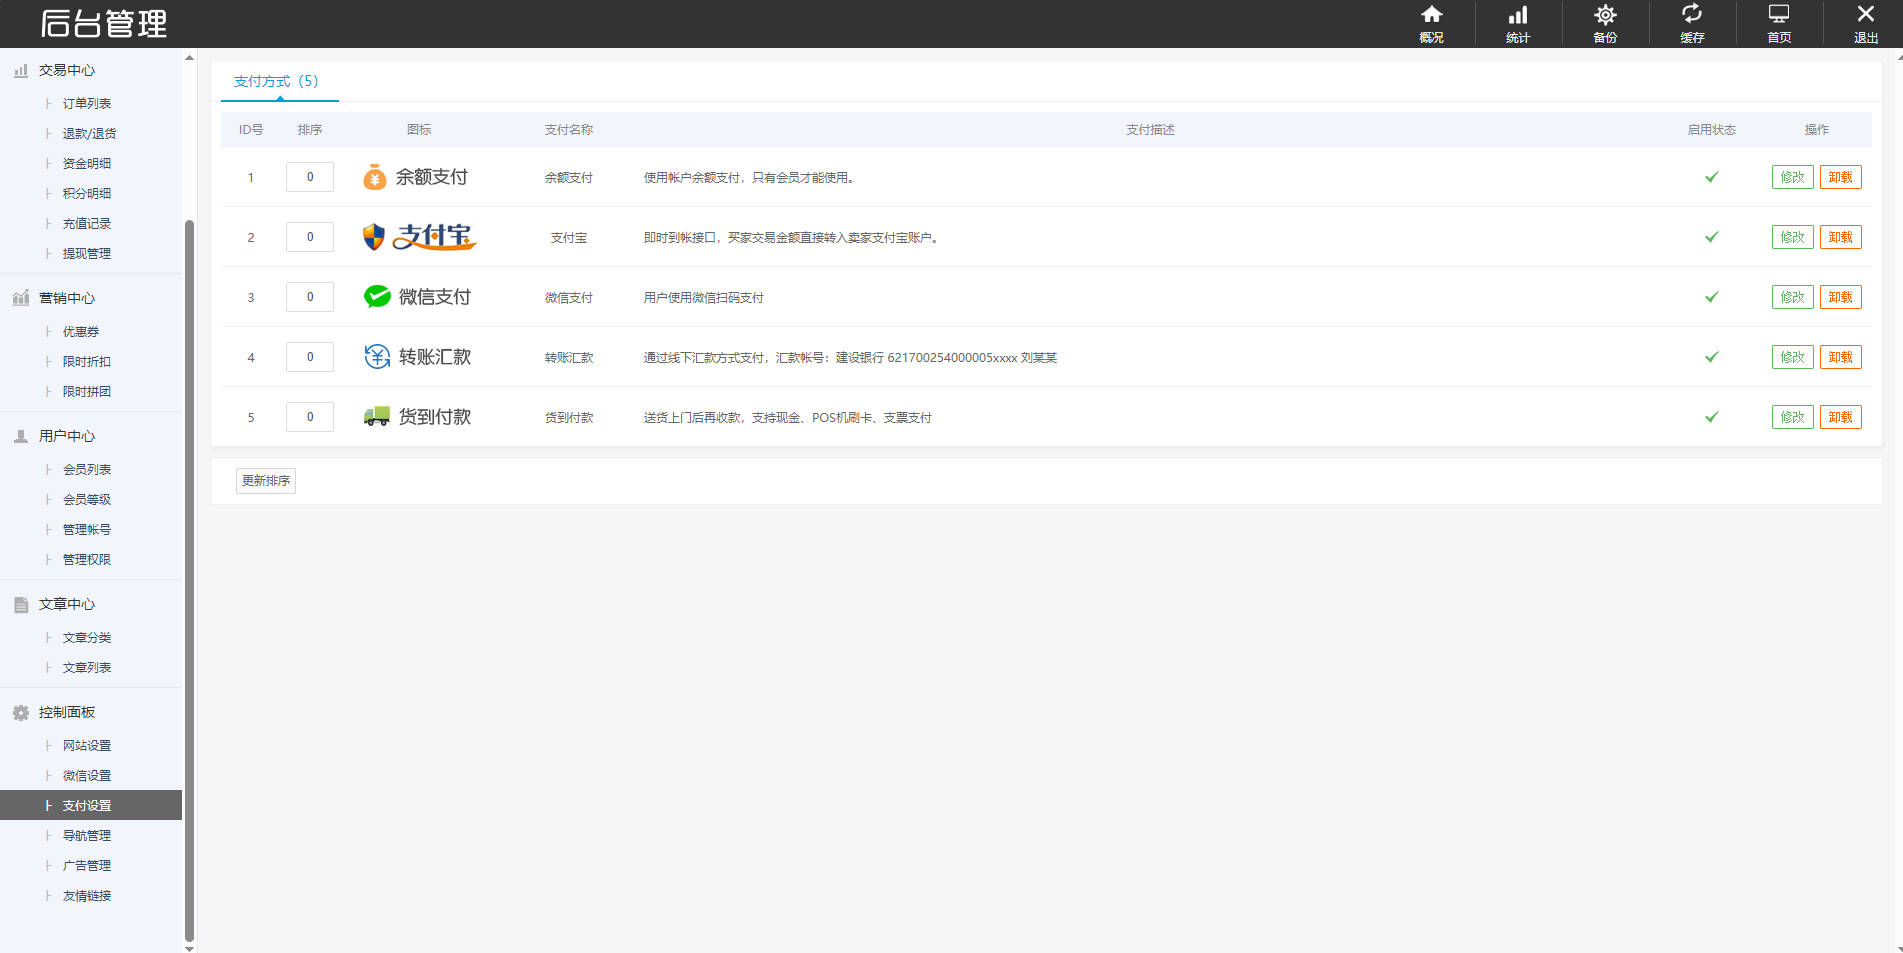Viewport: 1903px width, 953px height.
Task: Open the 首页 homepage icon
Action: (x=1778, y=23)
